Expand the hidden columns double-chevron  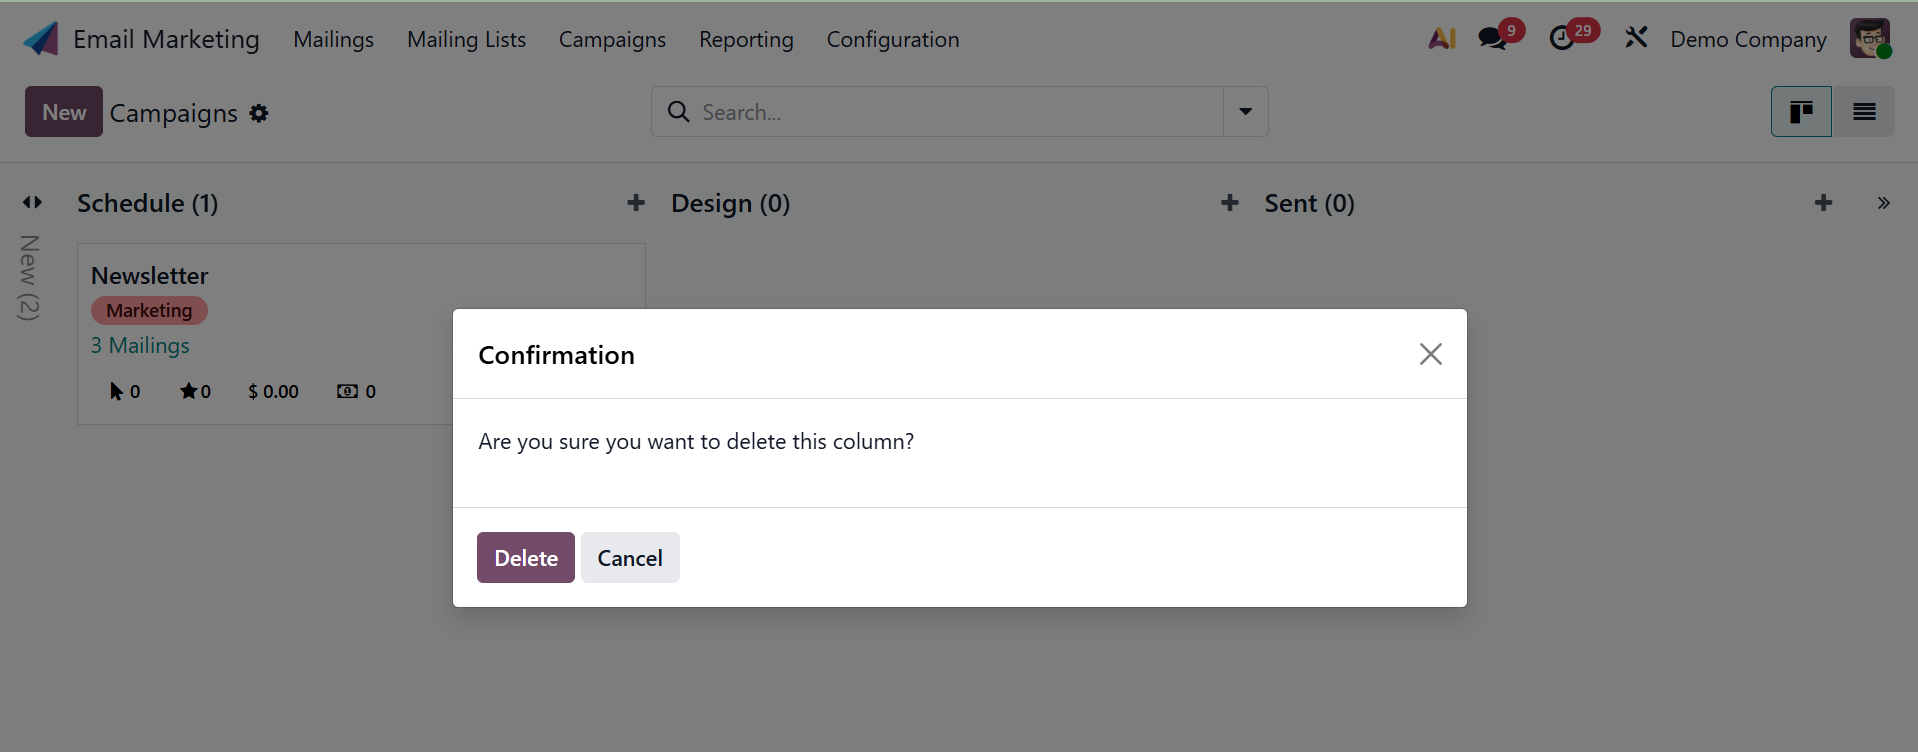tap(1883, 203)
